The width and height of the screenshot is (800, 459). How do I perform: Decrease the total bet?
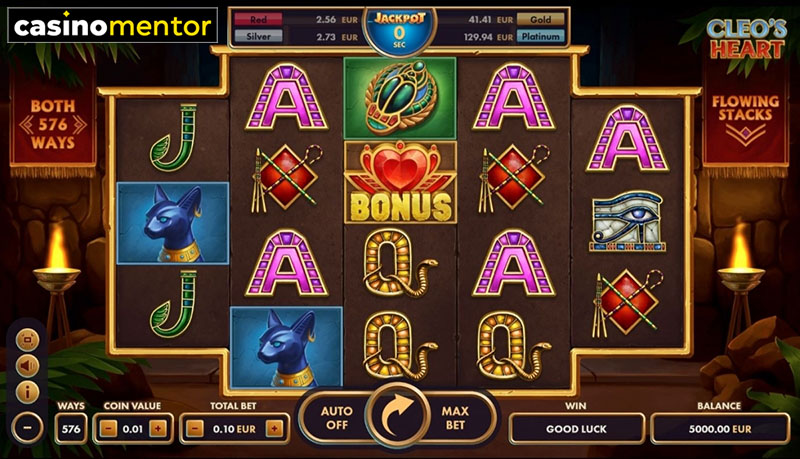[194, 429]
